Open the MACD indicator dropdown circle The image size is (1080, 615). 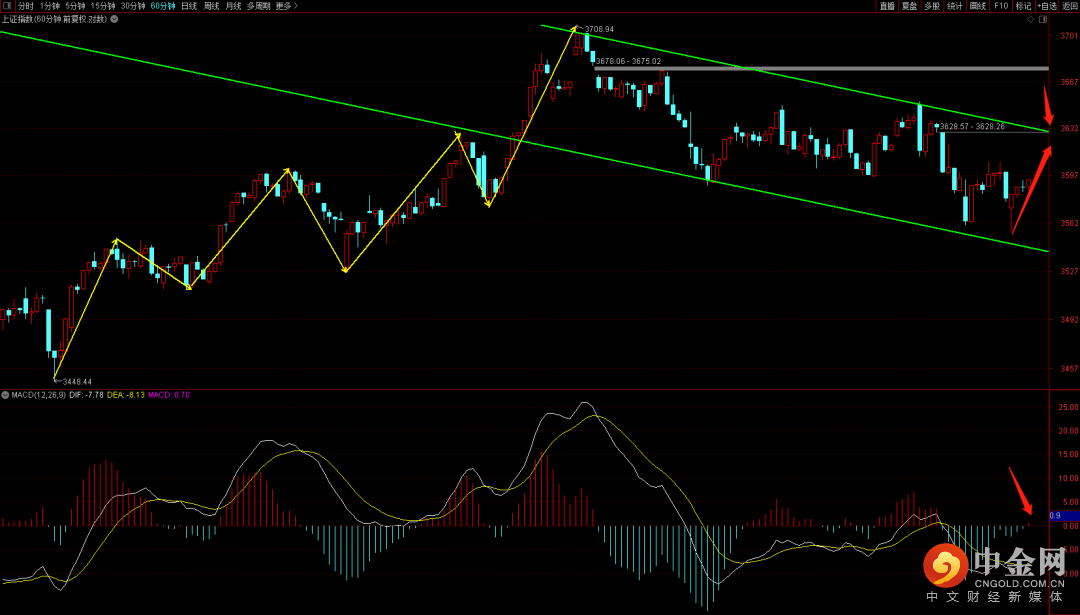click(6, 395)
